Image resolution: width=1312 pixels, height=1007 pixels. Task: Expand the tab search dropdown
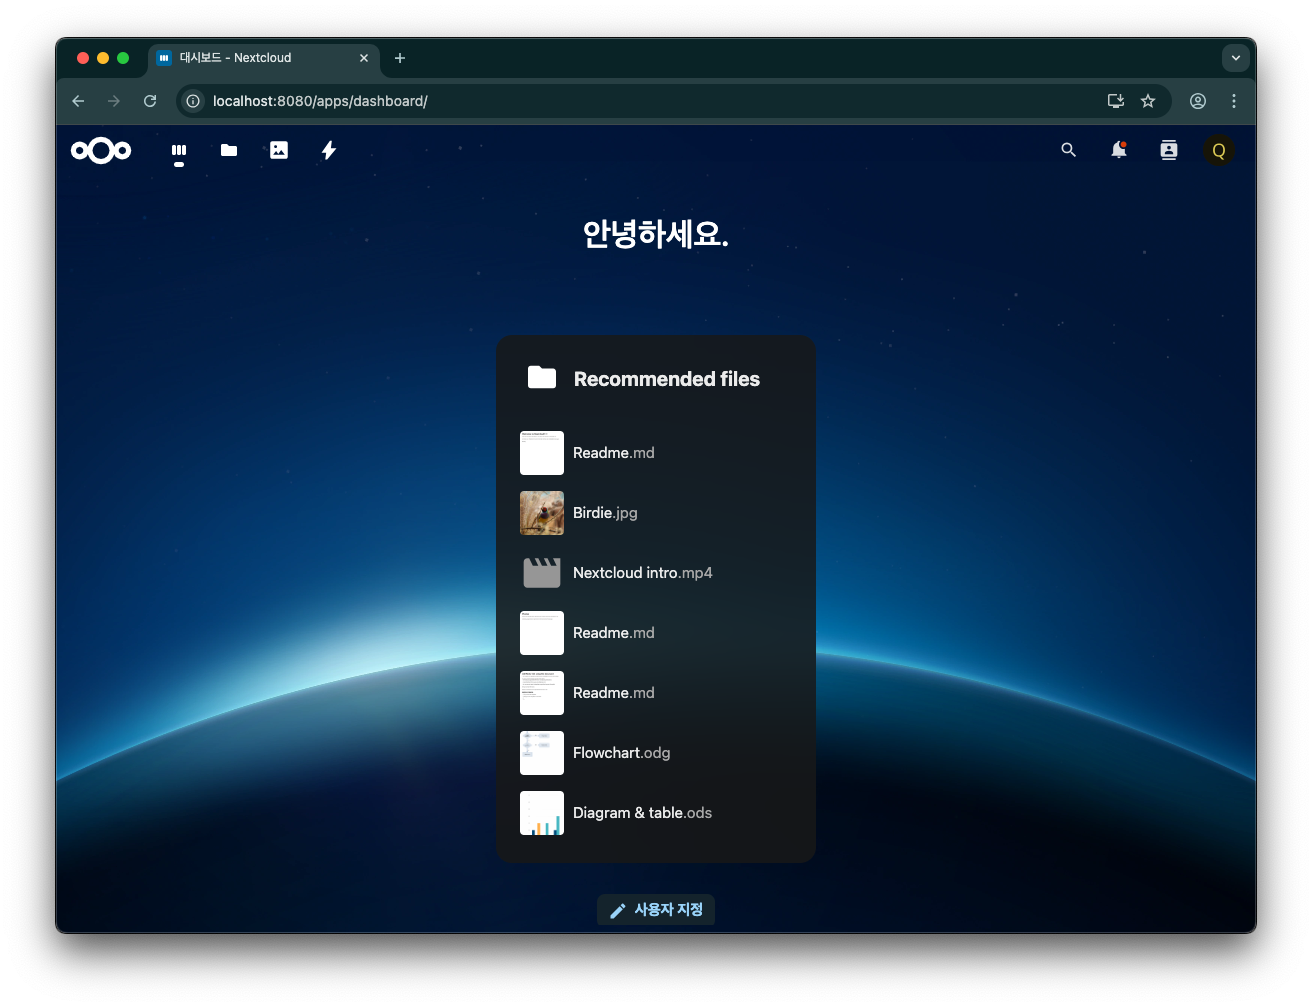tap(1236, 58)
